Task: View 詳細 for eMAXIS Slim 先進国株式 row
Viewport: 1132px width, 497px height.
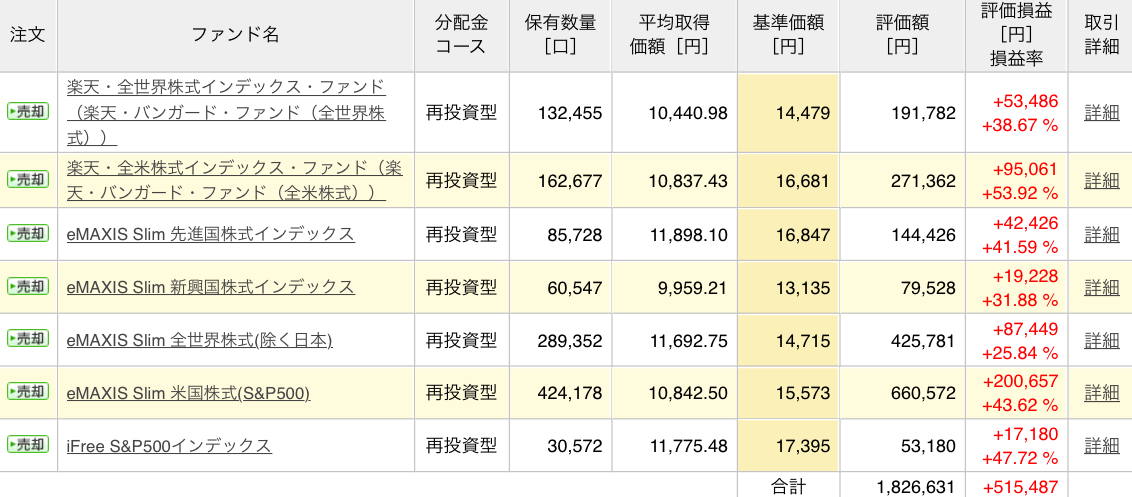Action: (x=1102, y=234)
